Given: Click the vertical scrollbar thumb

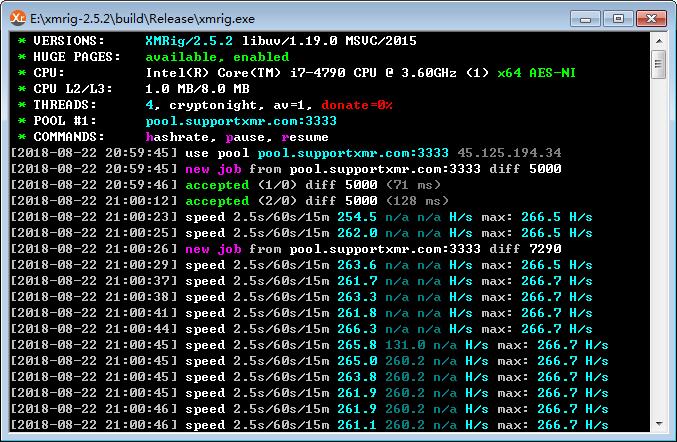Looking at the screenshot, I should click(x=658, y=64).
